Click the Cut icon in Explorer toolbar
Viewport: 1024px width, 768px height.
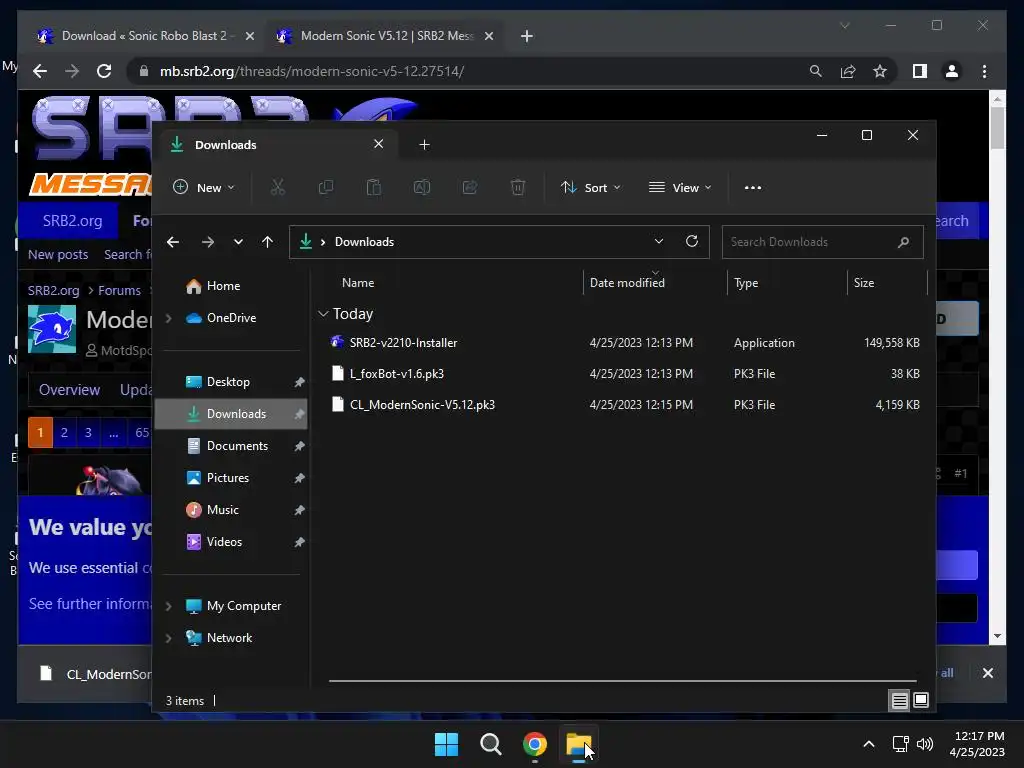pyautogui.click(x=278, y=187)
